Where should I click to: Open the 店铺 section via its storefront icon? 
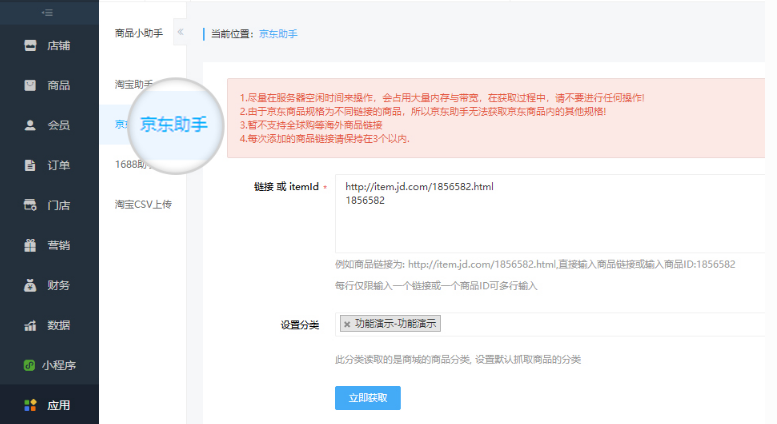pyautogui.click(x=30, y=46)
